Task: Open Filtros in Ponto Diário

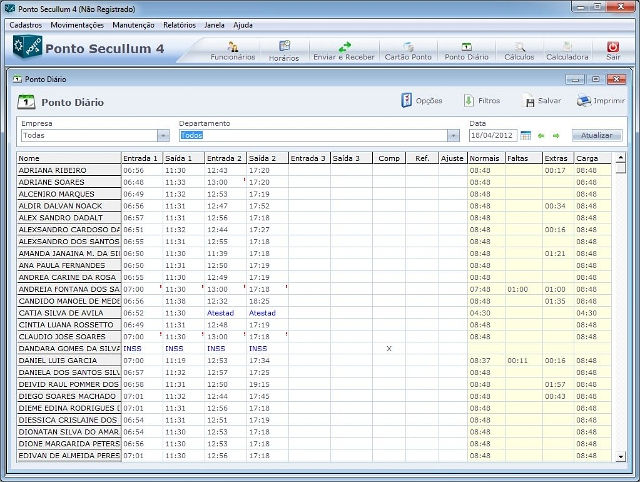Action: pos(482,100)
